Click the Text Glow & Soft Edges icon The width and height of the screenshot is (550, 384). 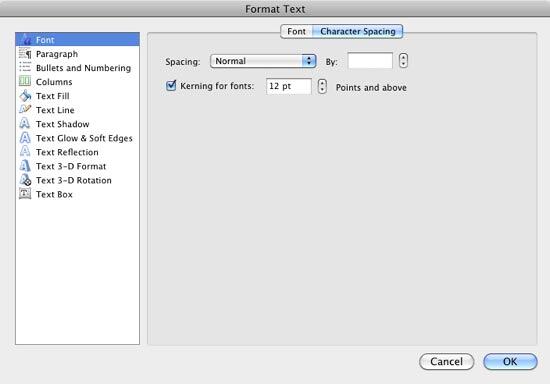pos(25,137)
